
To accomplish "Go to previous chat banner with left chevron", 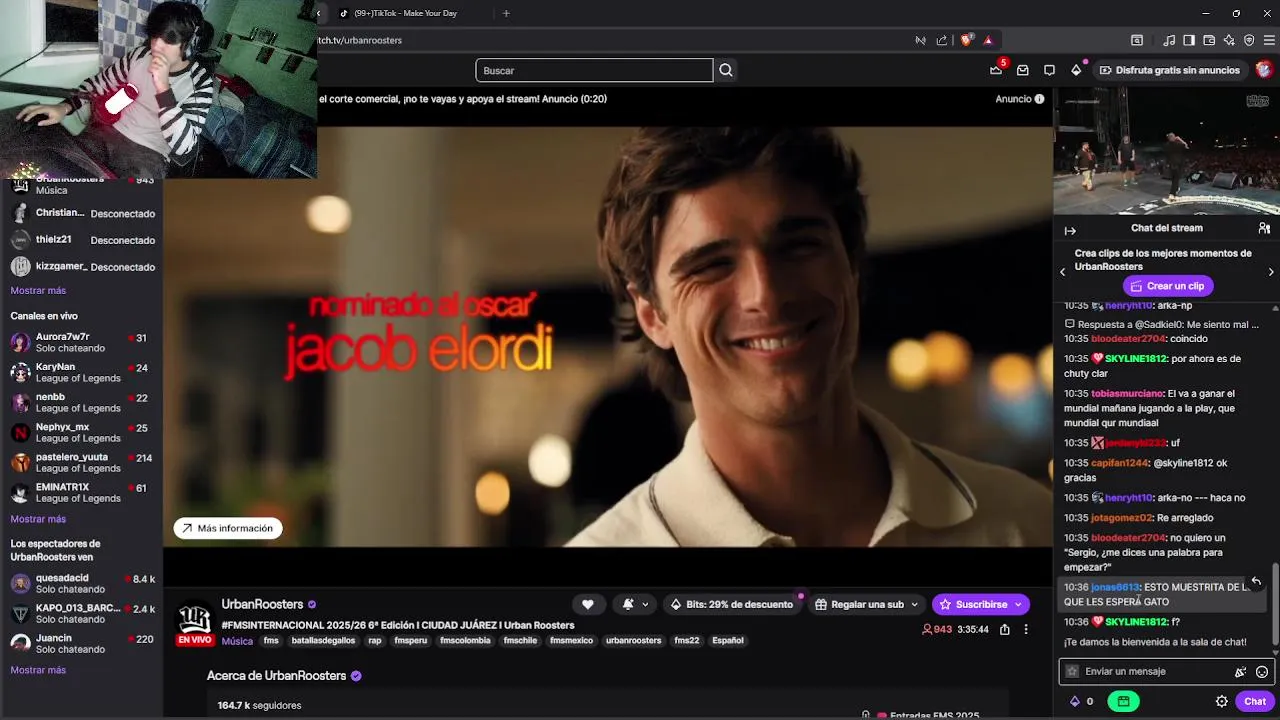I will click(1063, 272).
